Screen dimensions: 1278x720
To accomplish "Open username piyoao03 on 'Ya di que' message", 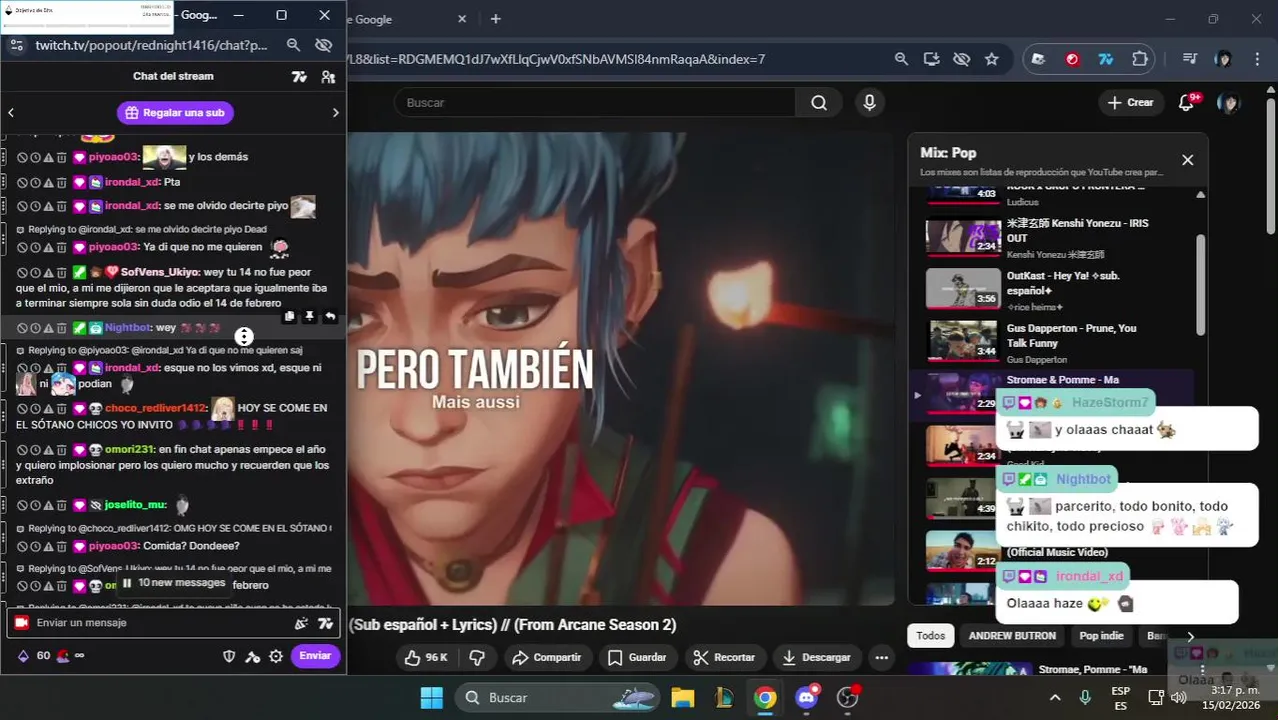I will coord(113,247).
